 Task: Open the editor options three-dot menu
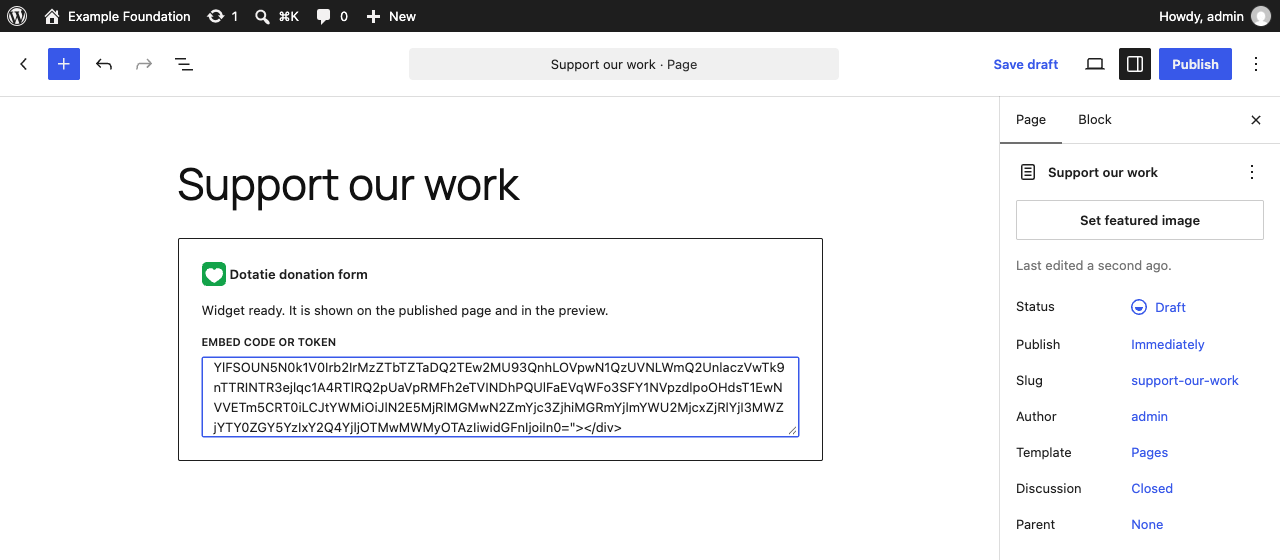click(x=1256, y=64)
